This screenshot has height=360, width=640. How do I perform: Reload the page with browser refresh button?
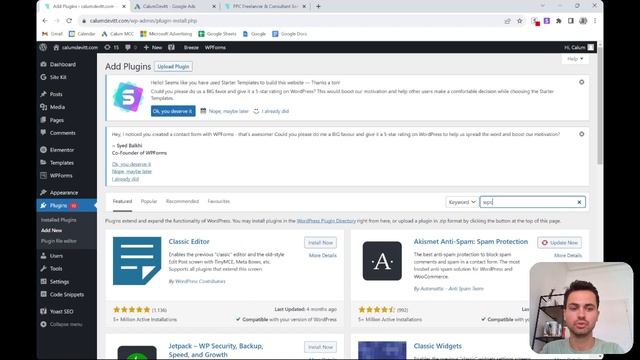tap(69, 21)
